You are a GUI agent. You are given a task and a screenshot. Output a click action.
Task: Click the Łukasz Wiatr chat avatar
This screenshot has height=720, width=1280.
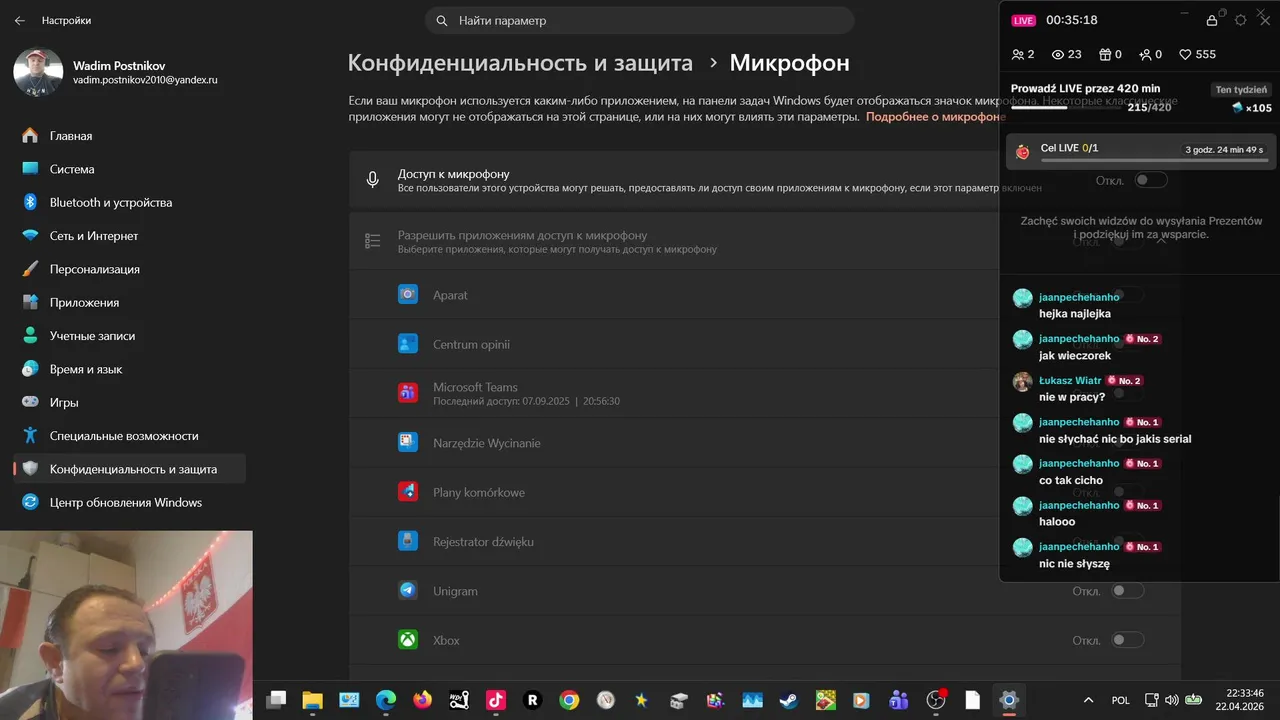click(x=1022, y=381)
